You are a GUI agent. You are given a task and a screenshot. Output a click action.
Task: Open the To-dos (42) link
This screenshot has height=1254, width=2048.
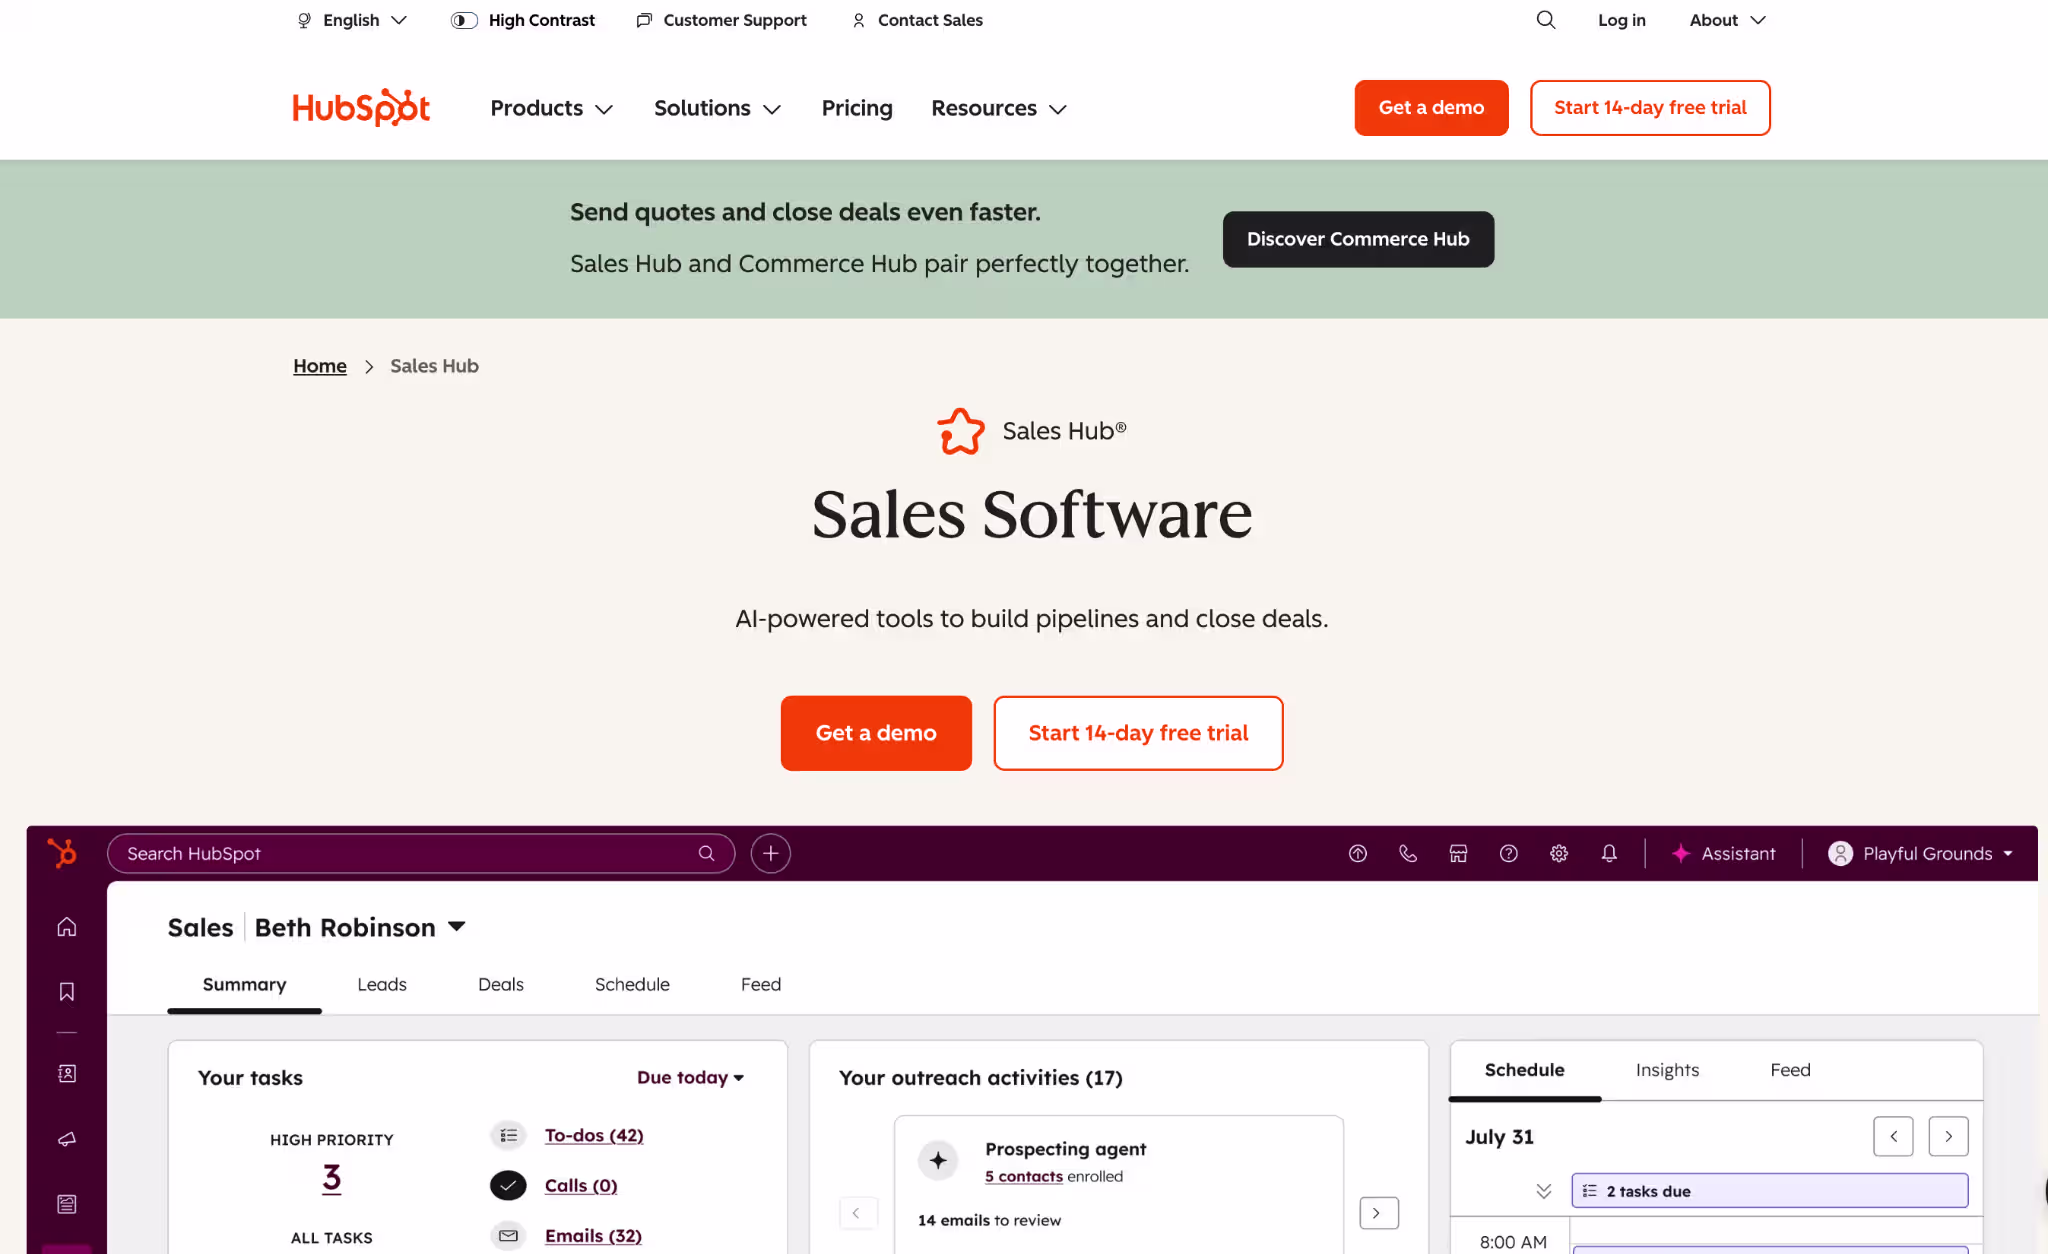(x=594, y=1135)
